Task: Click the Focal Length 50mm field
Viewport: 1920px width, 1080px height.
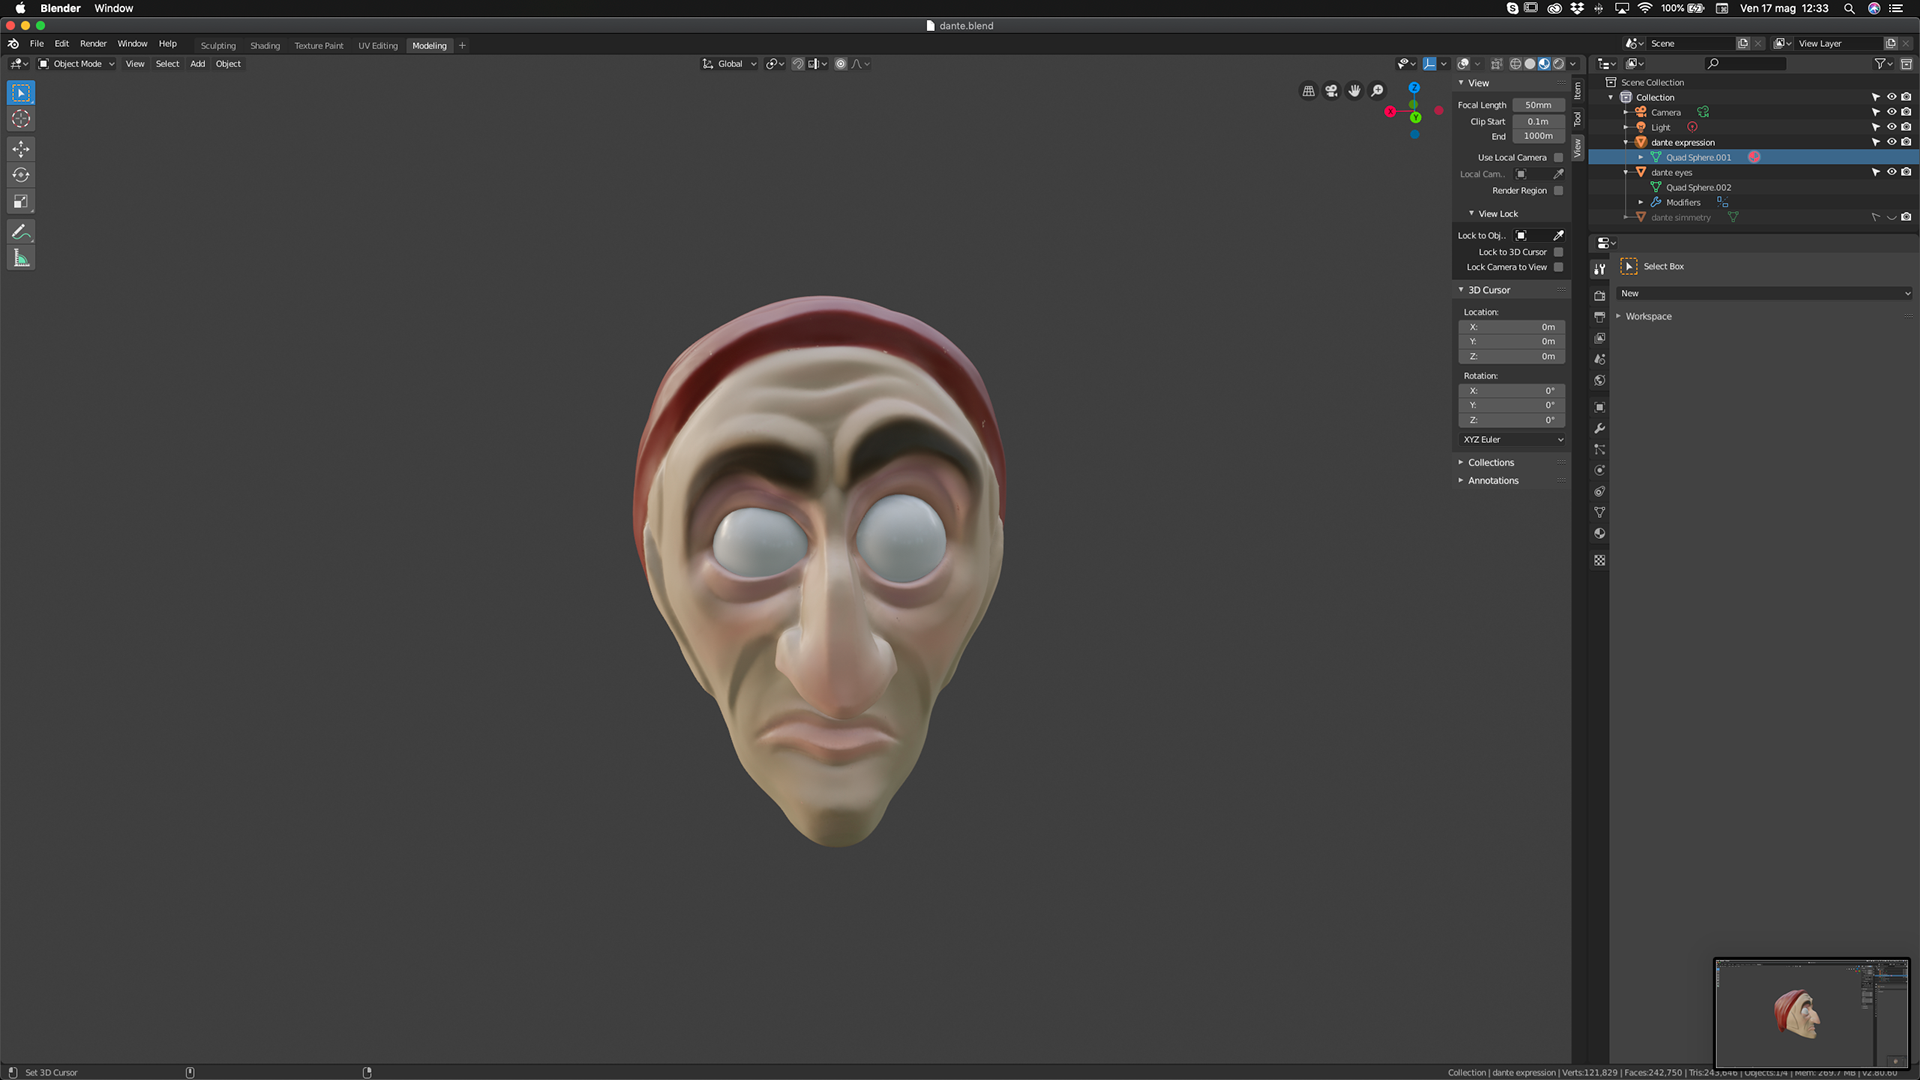Action: point(1538,105)
